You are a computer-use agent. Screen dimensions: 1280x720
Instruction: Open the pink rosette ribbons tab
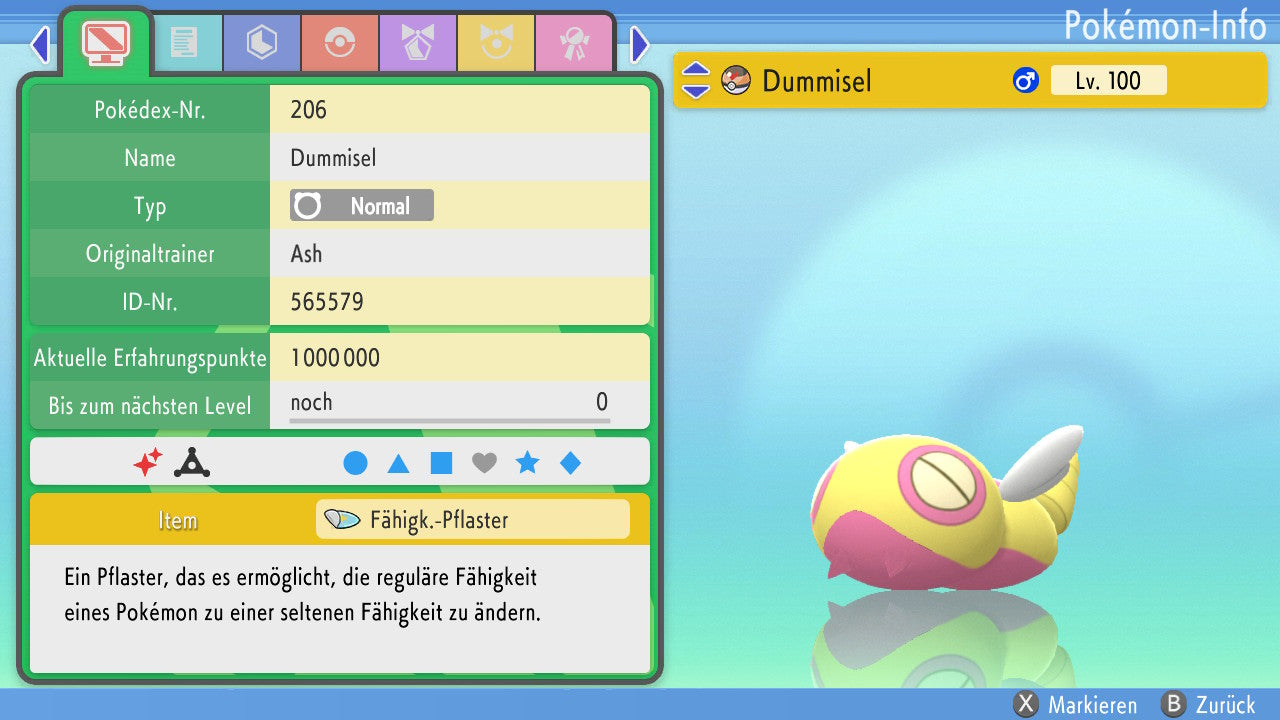click(x=573, y=42)
